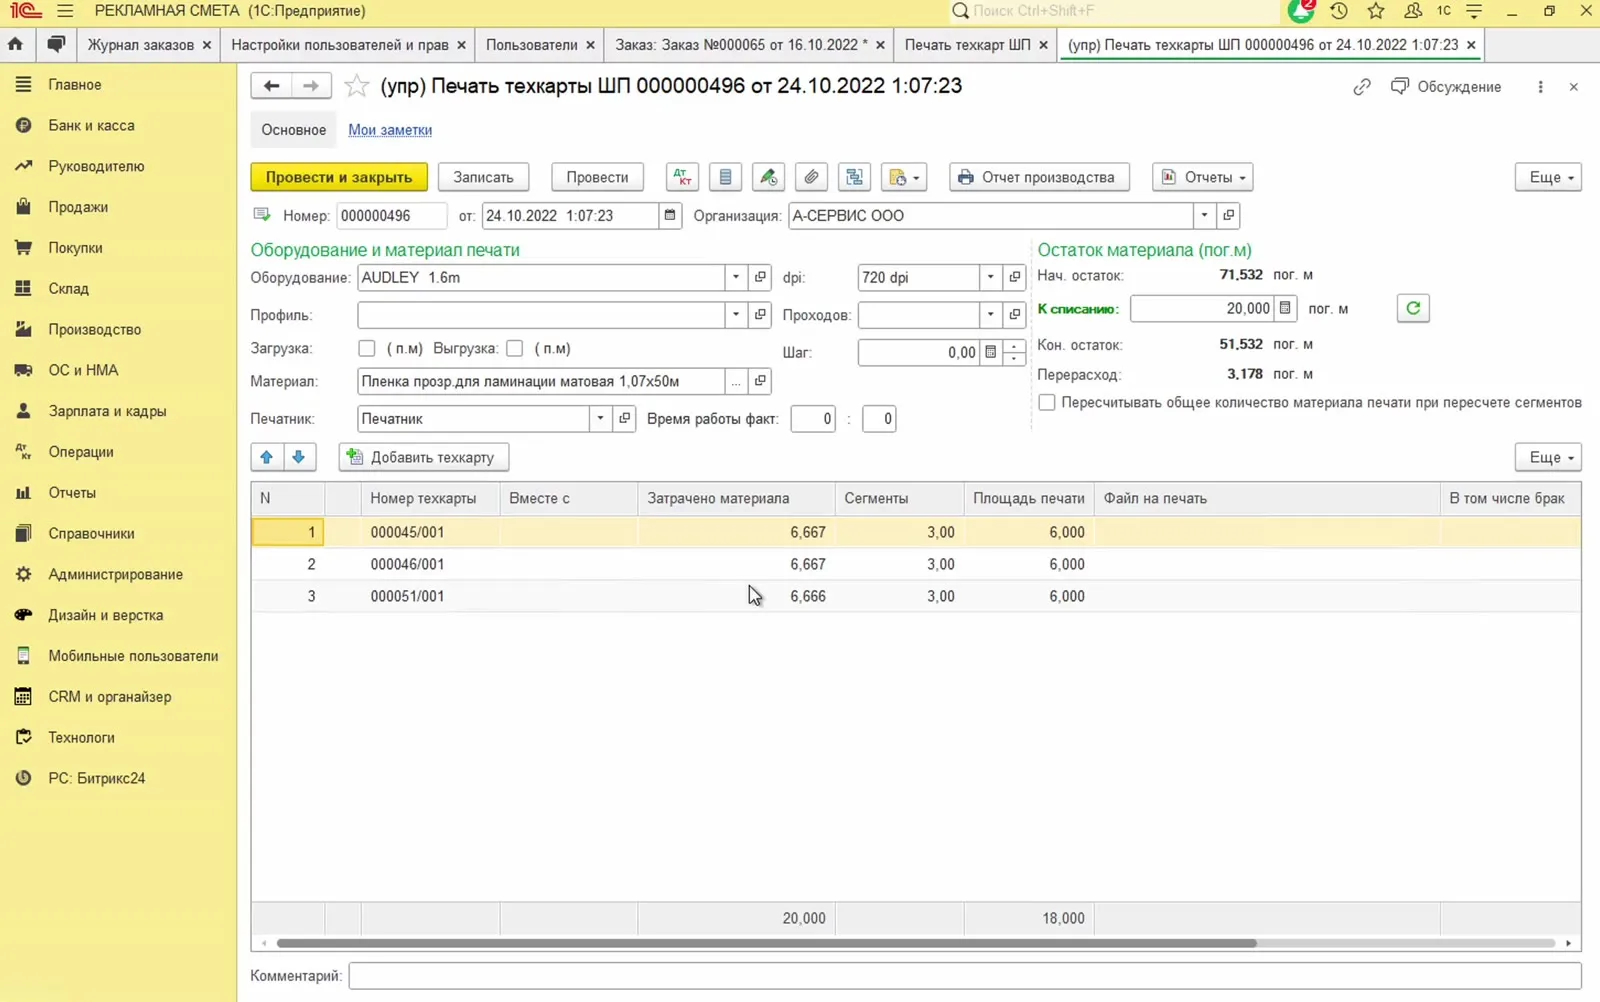
Task: Open date calendar picker icon
Action: 670,215
